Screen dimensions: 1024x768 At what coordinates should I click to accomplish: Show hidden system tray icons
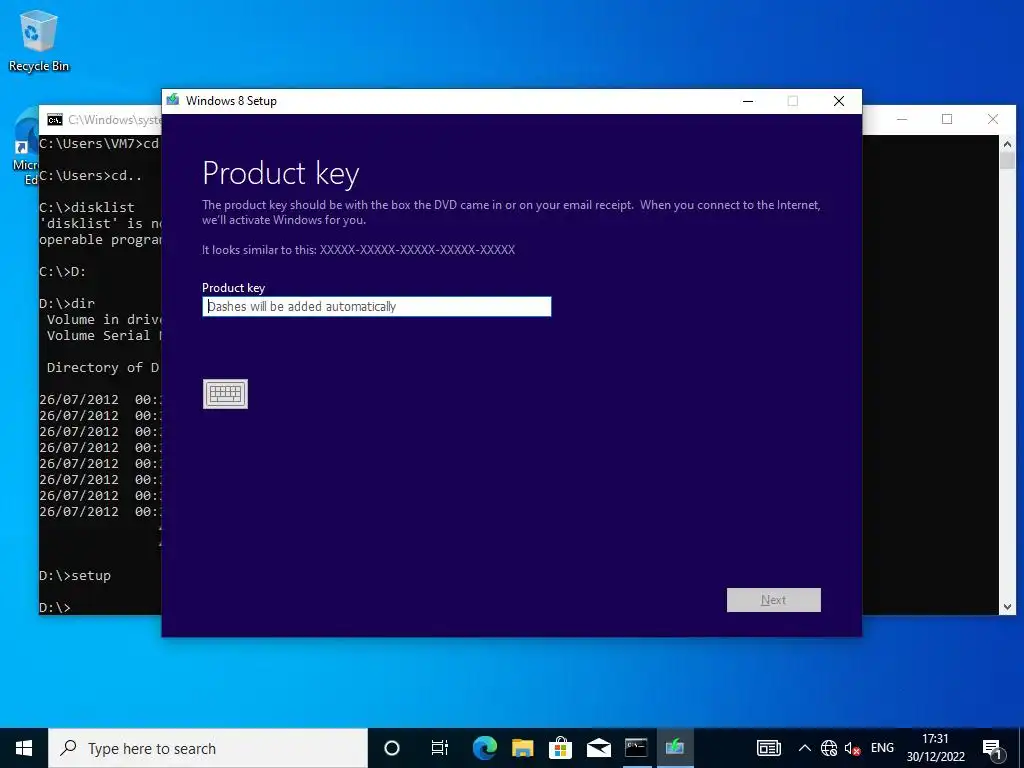click(x=805, y=748)
